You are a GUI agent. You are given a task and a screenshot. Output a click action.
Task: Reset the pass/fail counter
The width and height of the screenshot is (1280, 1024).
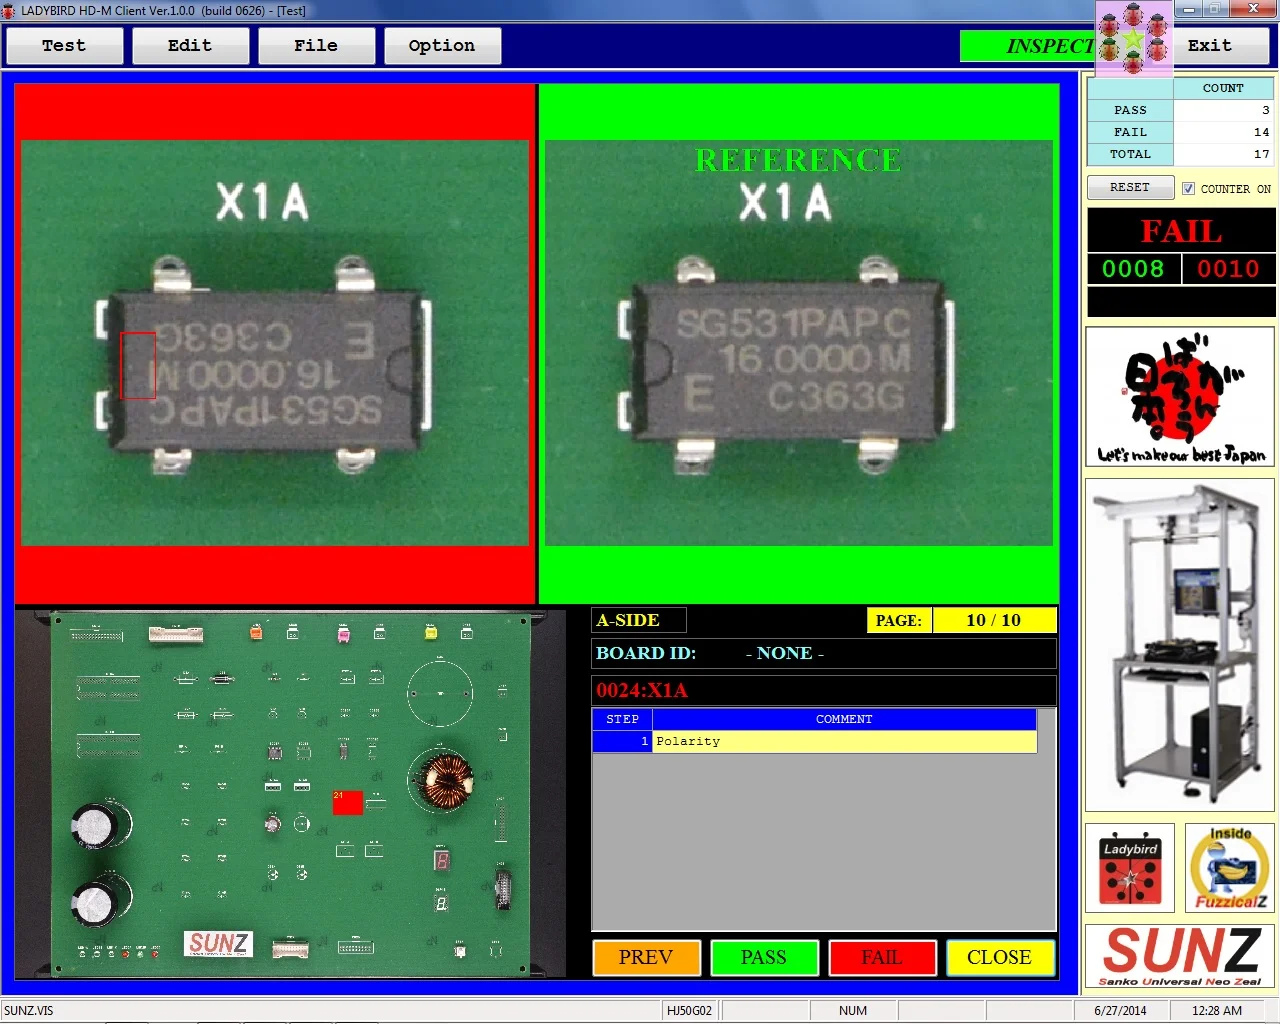click(x=1130, y=188)
